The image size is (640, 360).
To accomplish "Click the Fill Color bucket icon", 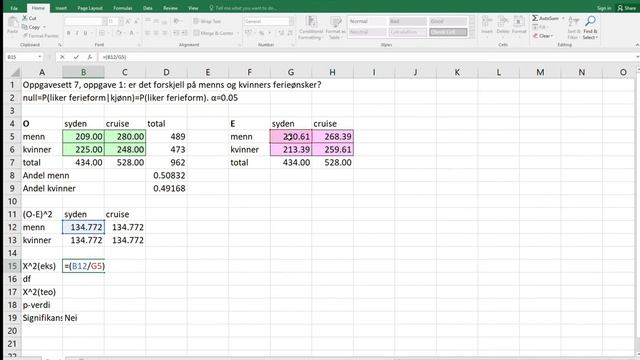I will (x=118, y=33).
